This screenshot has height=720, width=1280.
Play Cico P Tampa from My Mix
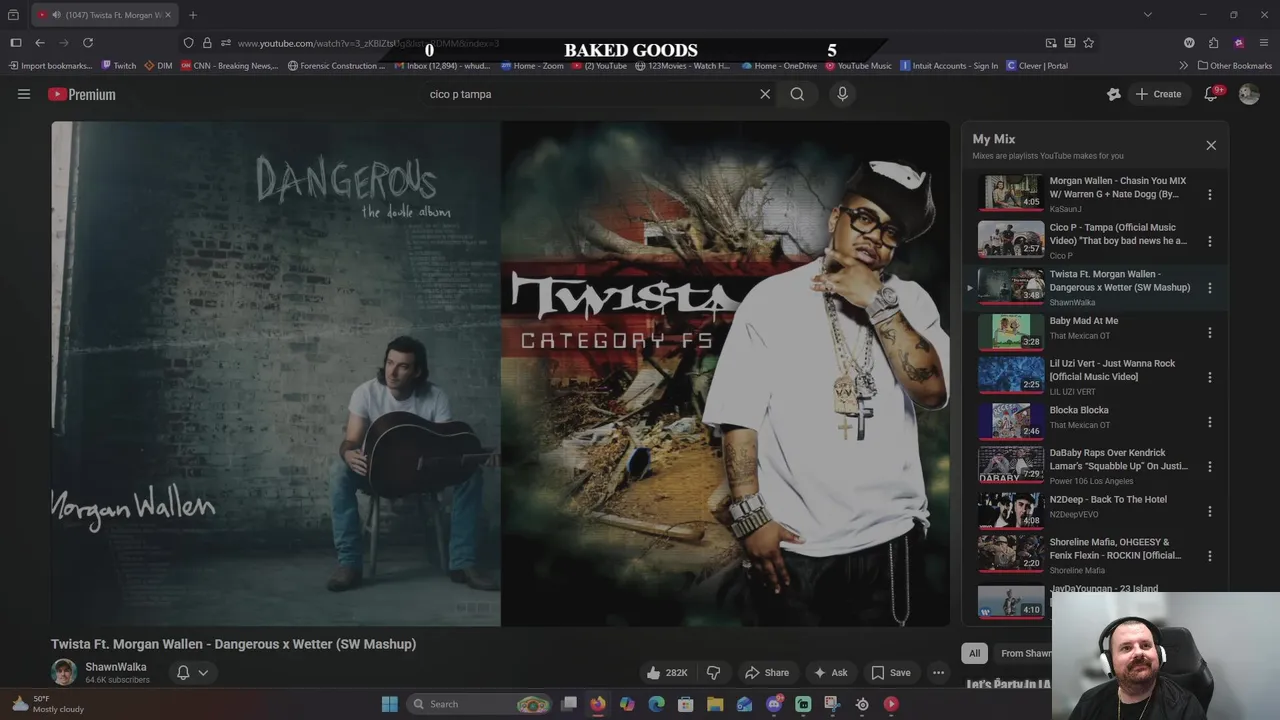(x=1010, y=240)
